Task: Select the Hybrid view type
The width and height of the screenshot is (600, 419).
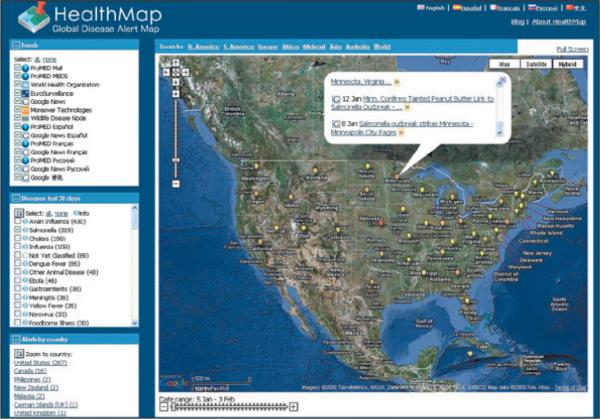Action: point(567,64)
